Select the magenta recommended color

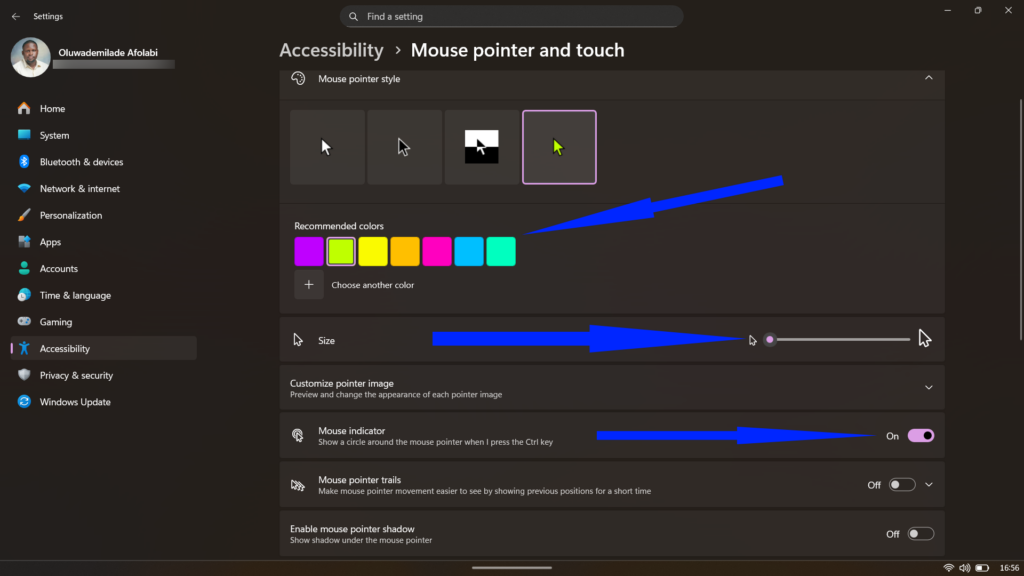pos(437,251)
